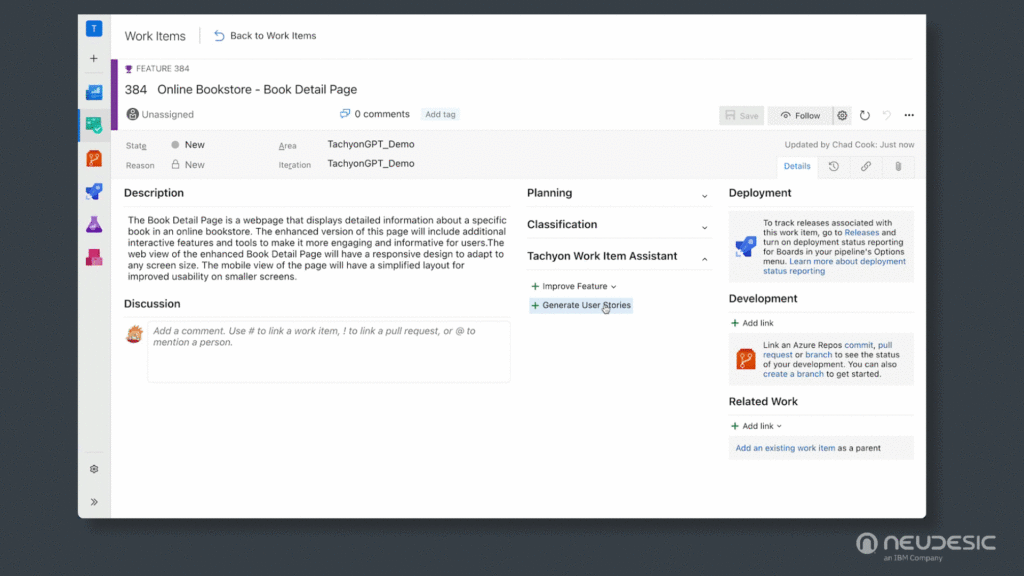Open the Links tab
This screenshot has height=576, width=1024.
pyautogui.click(x=865, y=167)
